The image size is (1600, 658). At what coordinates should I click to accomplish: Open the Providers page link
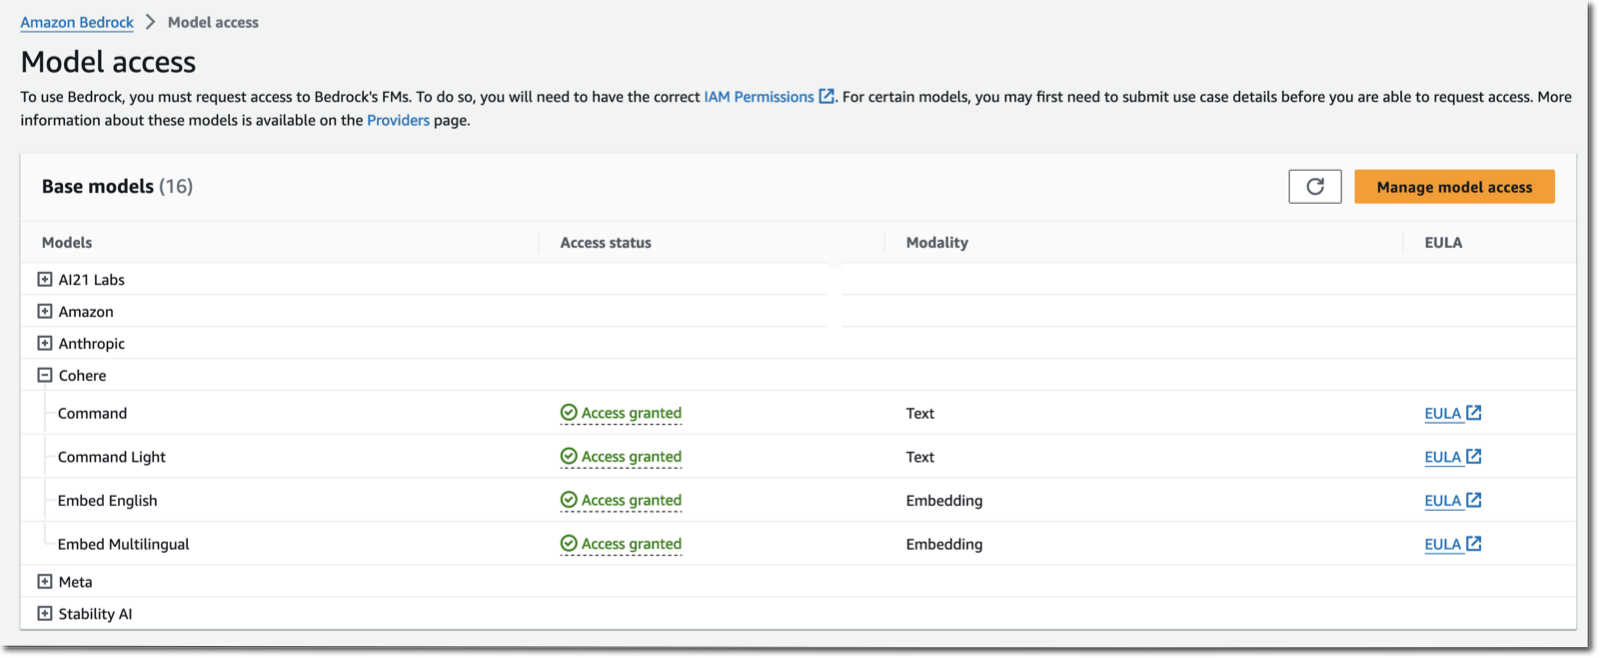tap(398, 120)
